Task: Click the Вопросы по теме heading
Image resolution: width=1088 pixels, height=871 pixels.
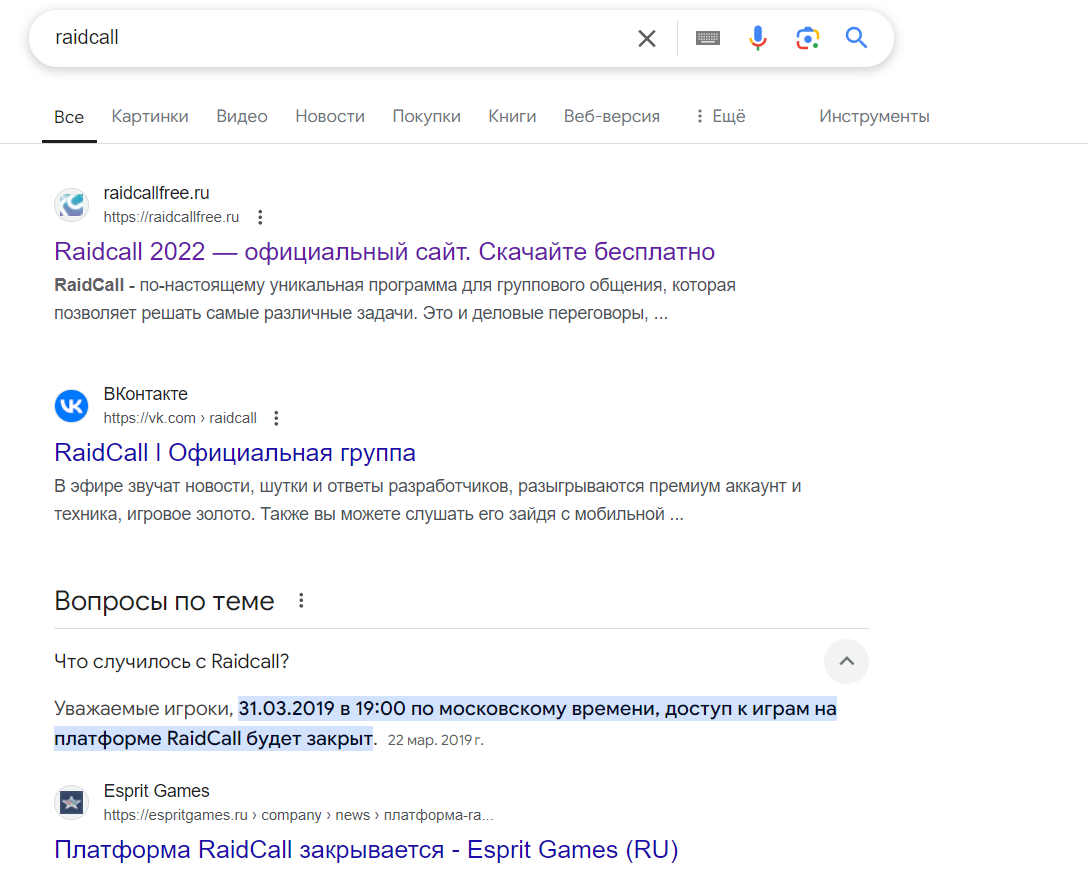Action: (x=164, y=601)
